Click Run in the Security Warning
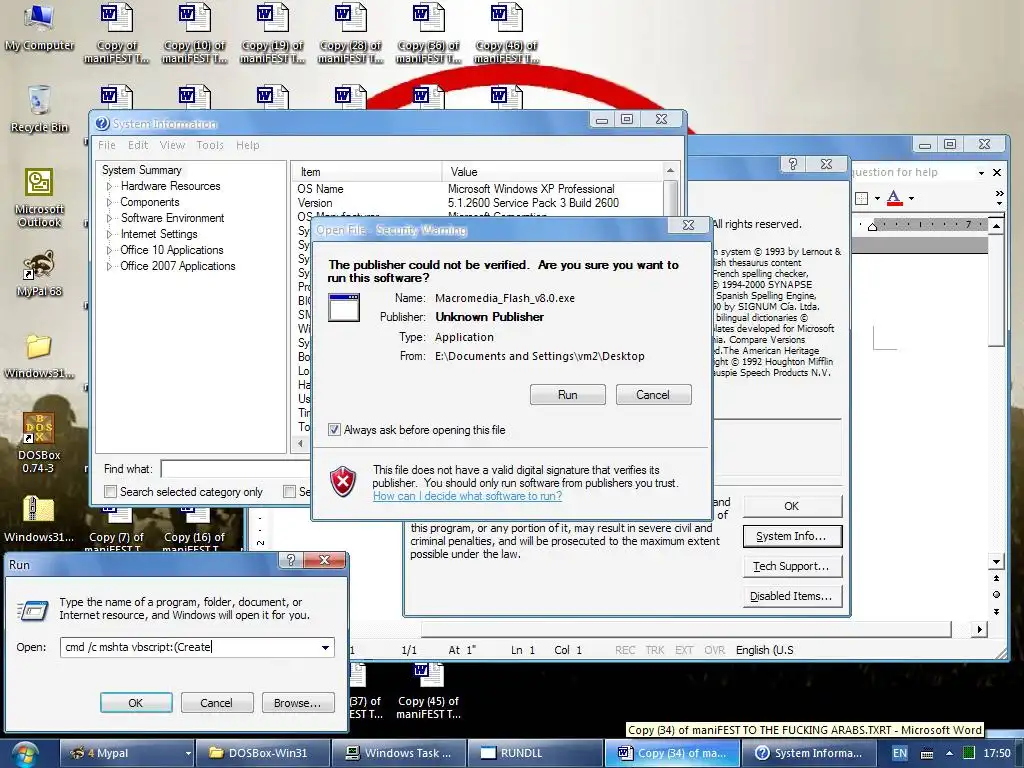Screen dimensions: 1024x768 pos(568,394)
